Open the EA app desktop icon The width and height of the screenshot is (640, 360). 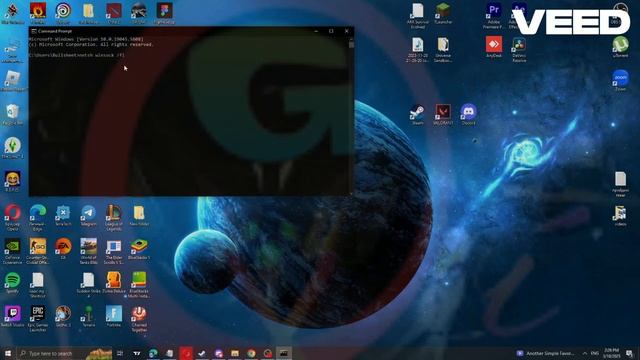coord(63,249)
